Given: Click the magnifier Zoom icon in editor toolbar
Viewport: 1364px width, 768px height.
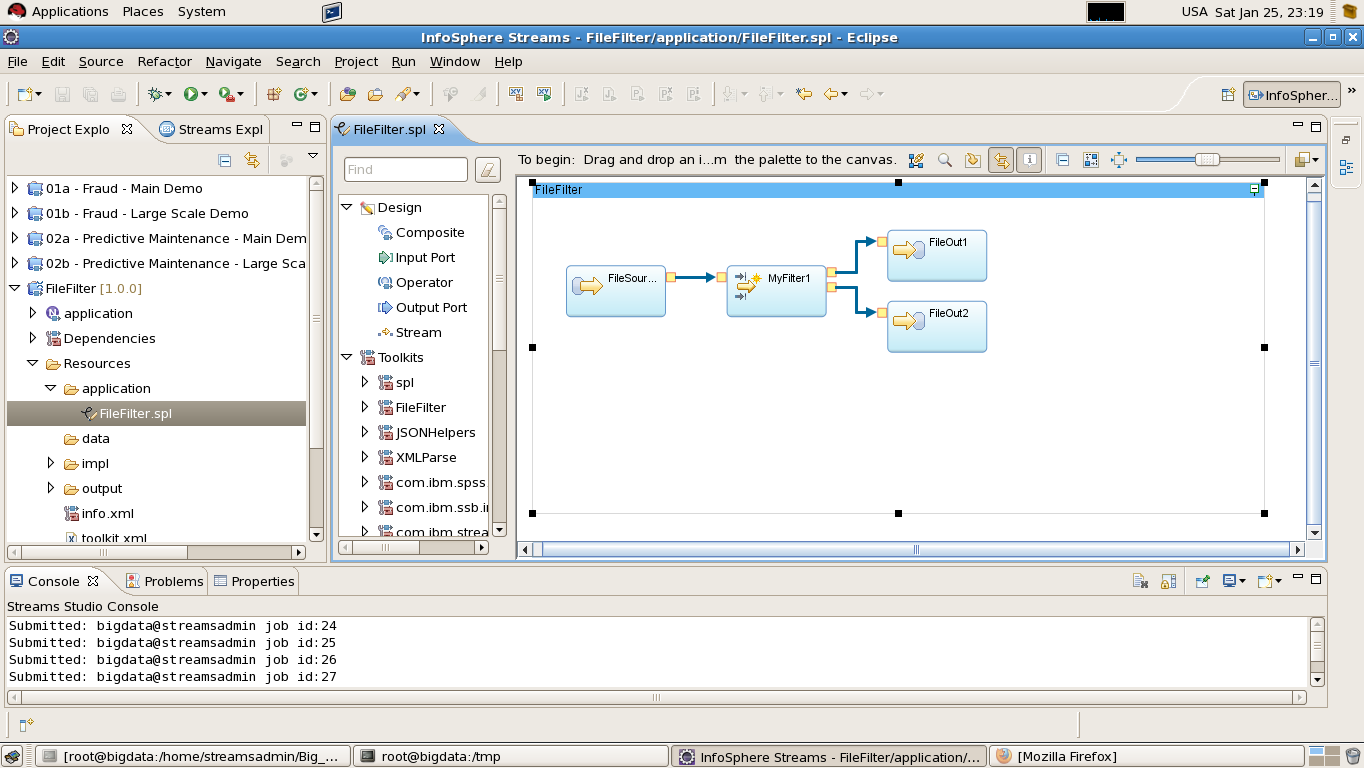Looking at the screenshot, I should point(944,160).
